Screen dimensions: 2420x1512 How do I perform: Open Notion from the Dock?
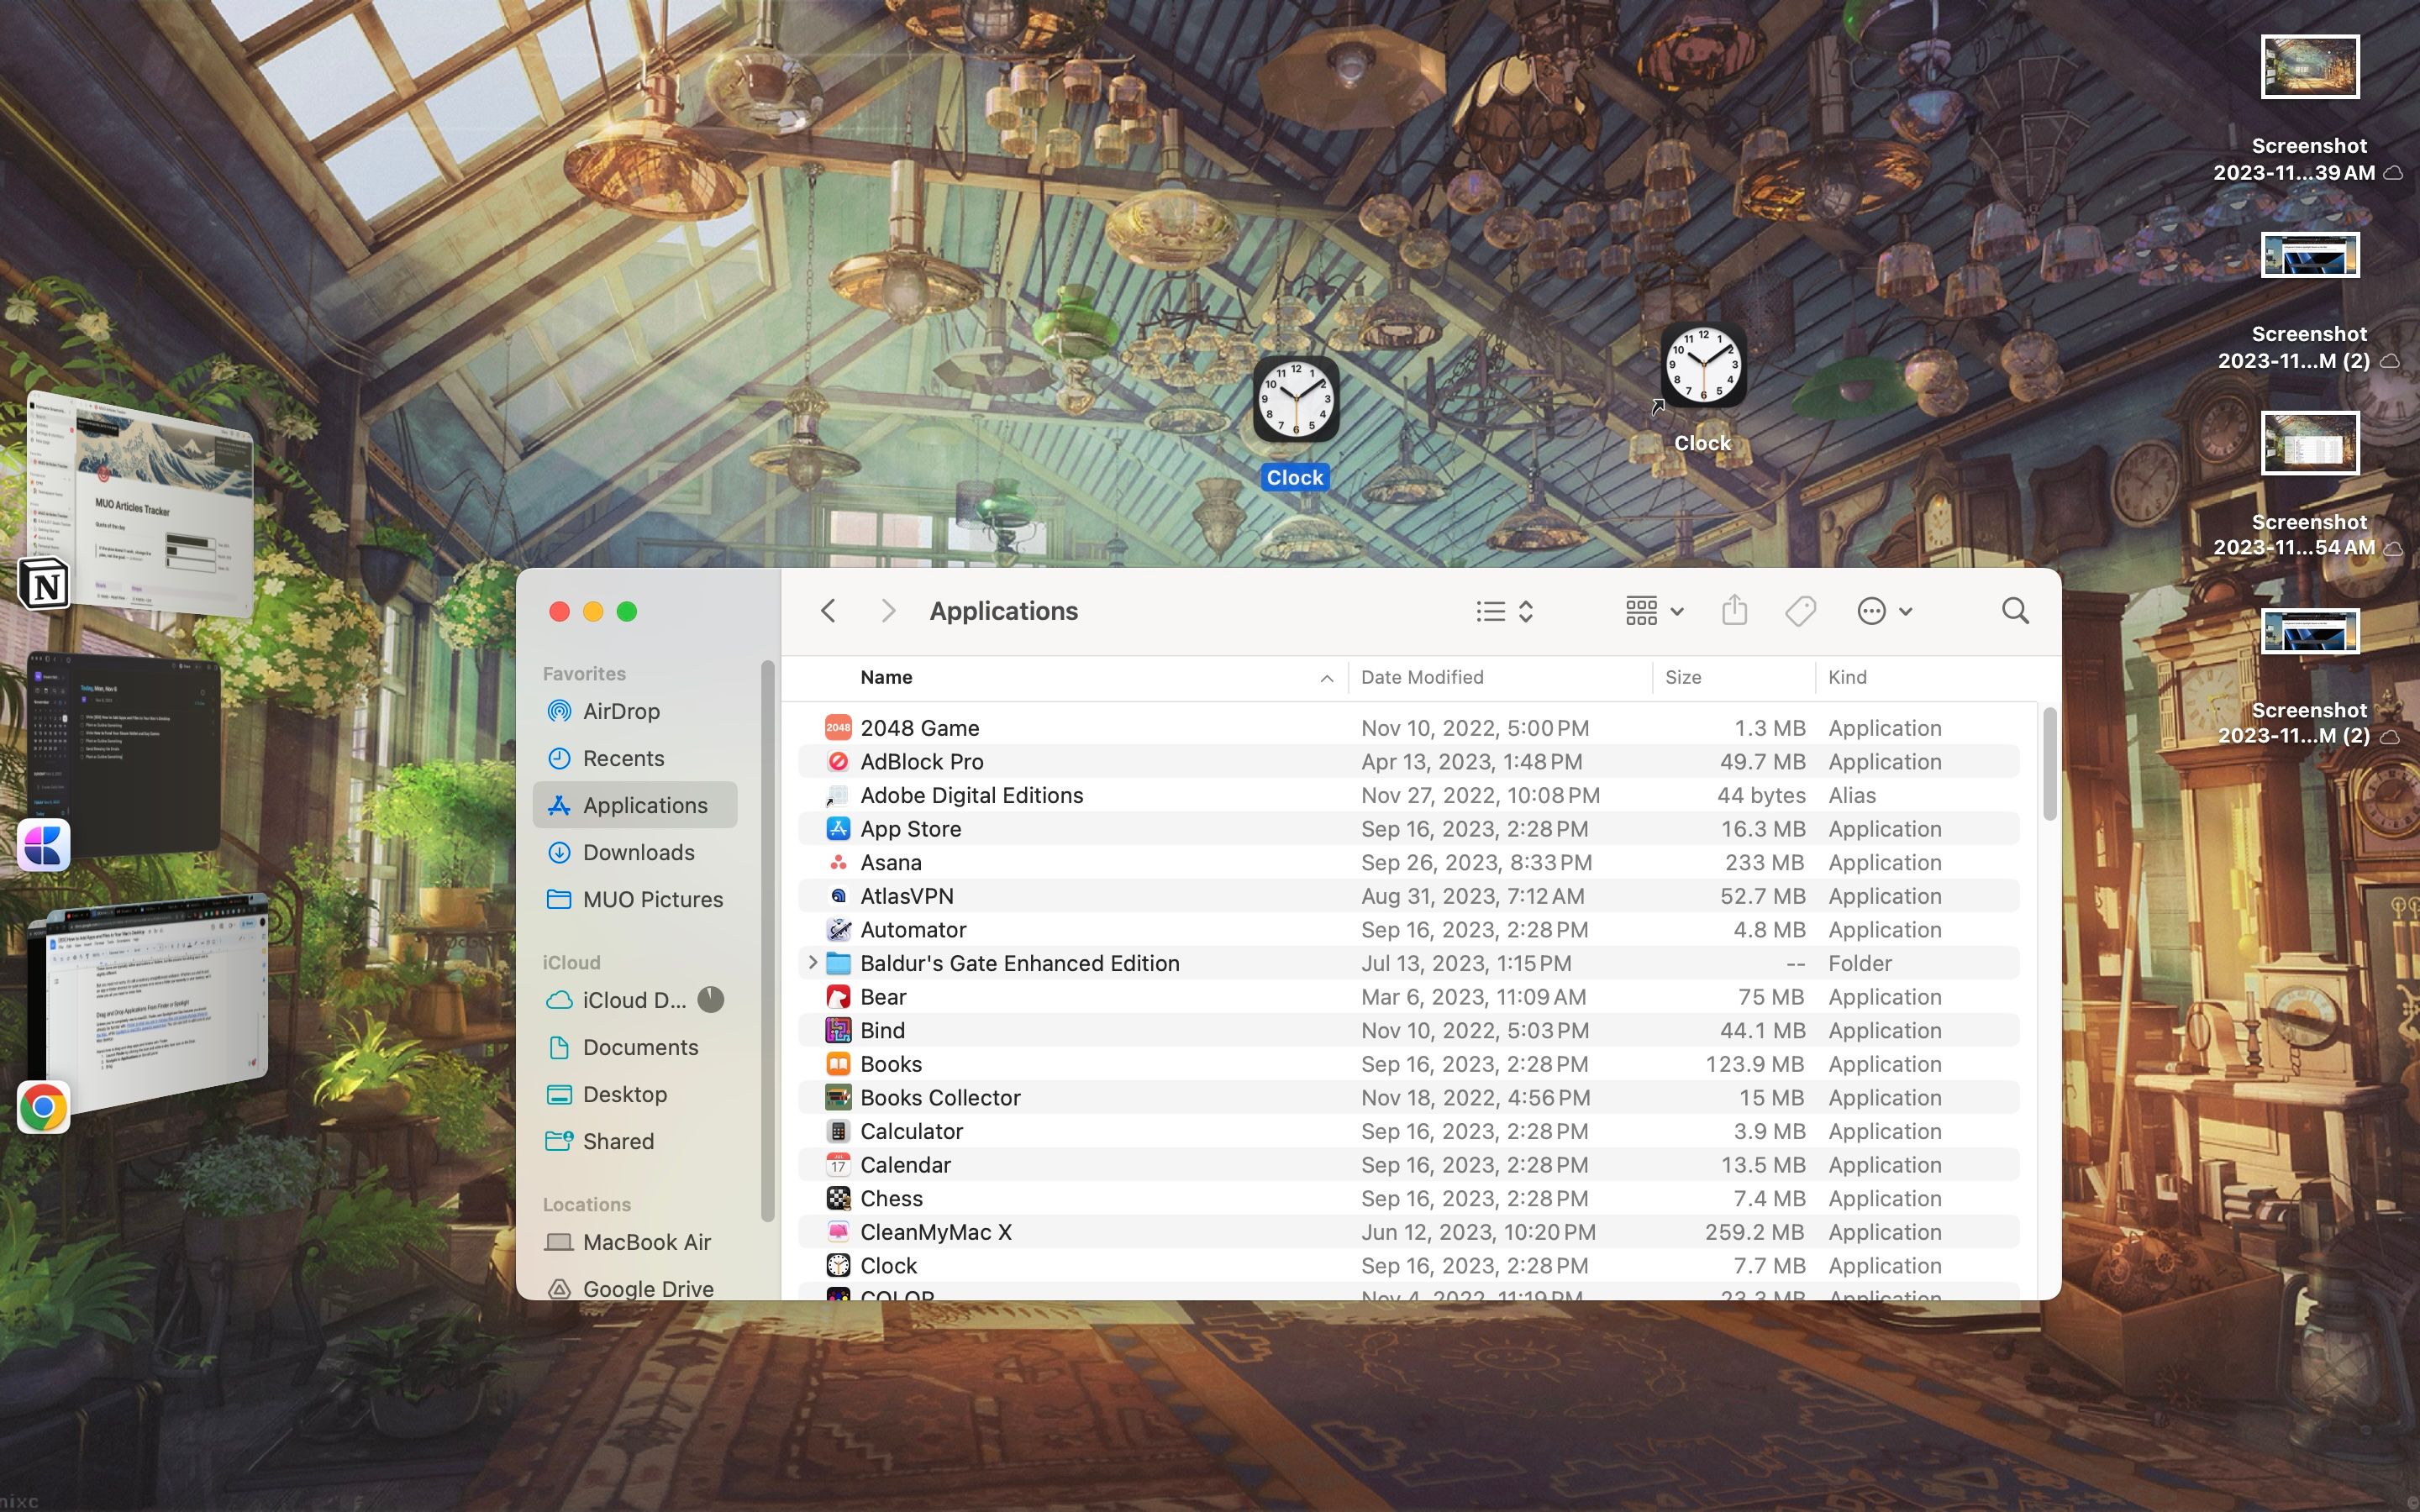coord(43,583)
